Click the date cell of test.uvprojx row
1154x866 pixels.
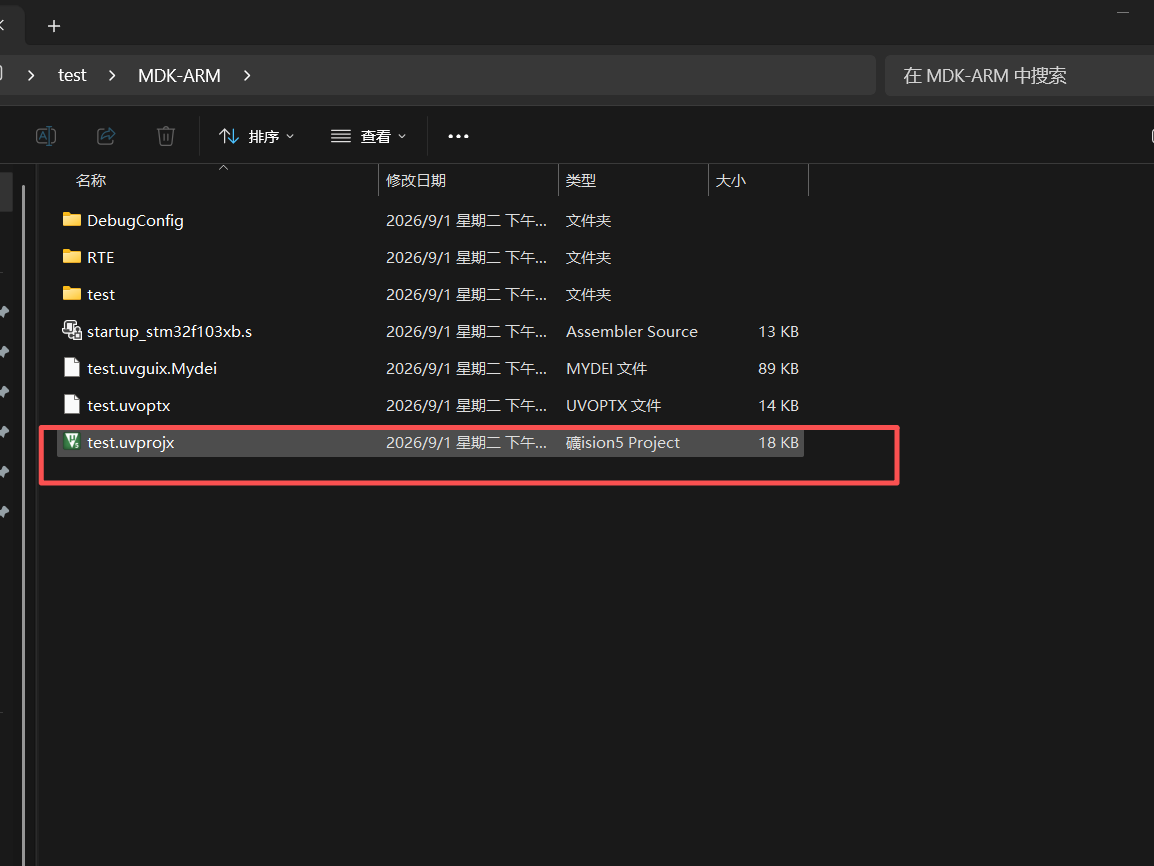pos(466,442)
